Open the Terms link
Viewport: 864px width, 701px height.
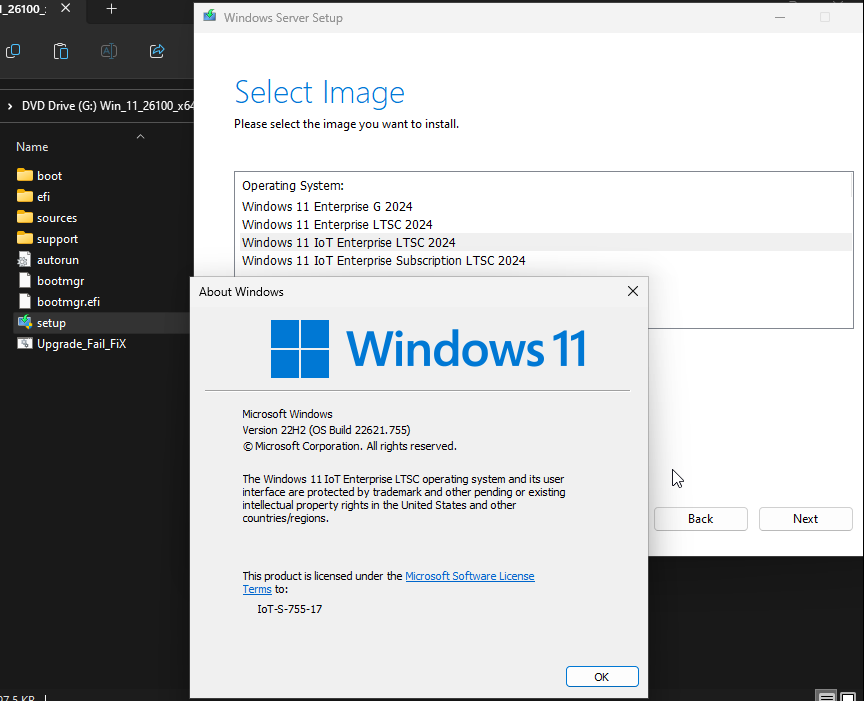pyautogui.click(x=257, y=589)
